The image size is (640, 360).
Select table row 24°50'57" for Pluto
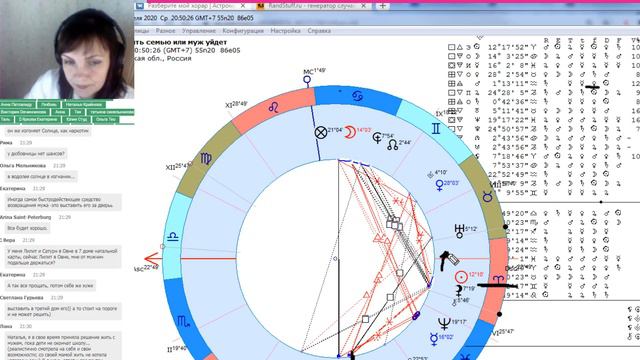pyautogui.click(x=543, y=129)
